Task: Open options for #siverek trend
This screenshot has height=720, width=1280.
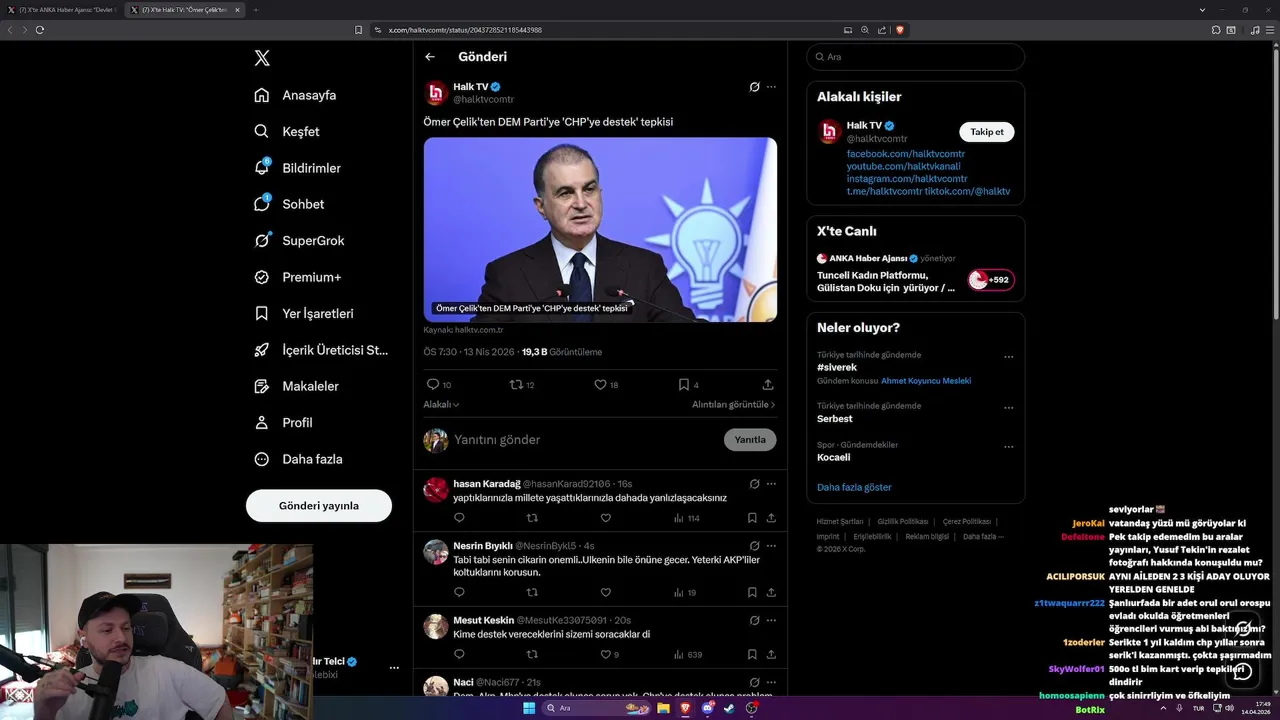Action: [1008, 357]
